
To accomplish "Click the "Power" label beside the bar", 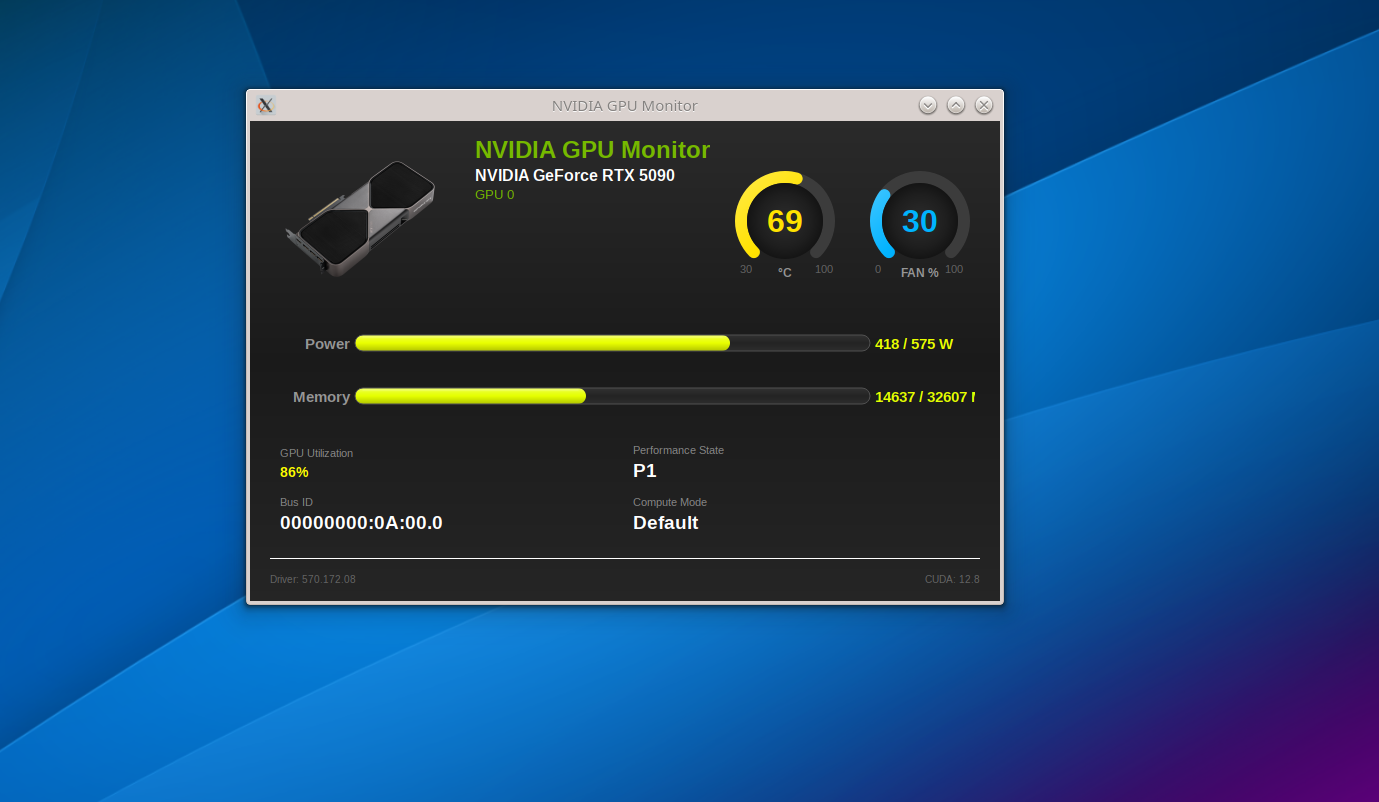I will (327, 344).
